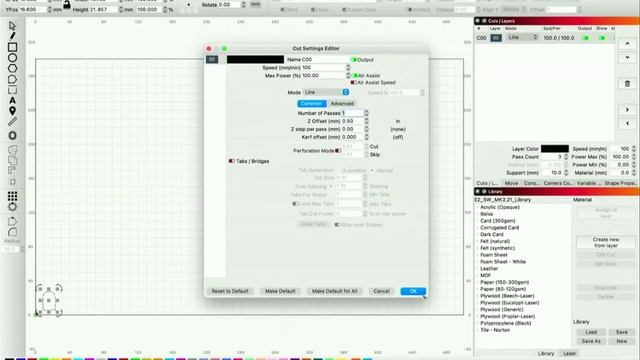Open the Mode dropdown in Cut Settings Editor
The image size is (640, 360).
(x=326, y=92)
